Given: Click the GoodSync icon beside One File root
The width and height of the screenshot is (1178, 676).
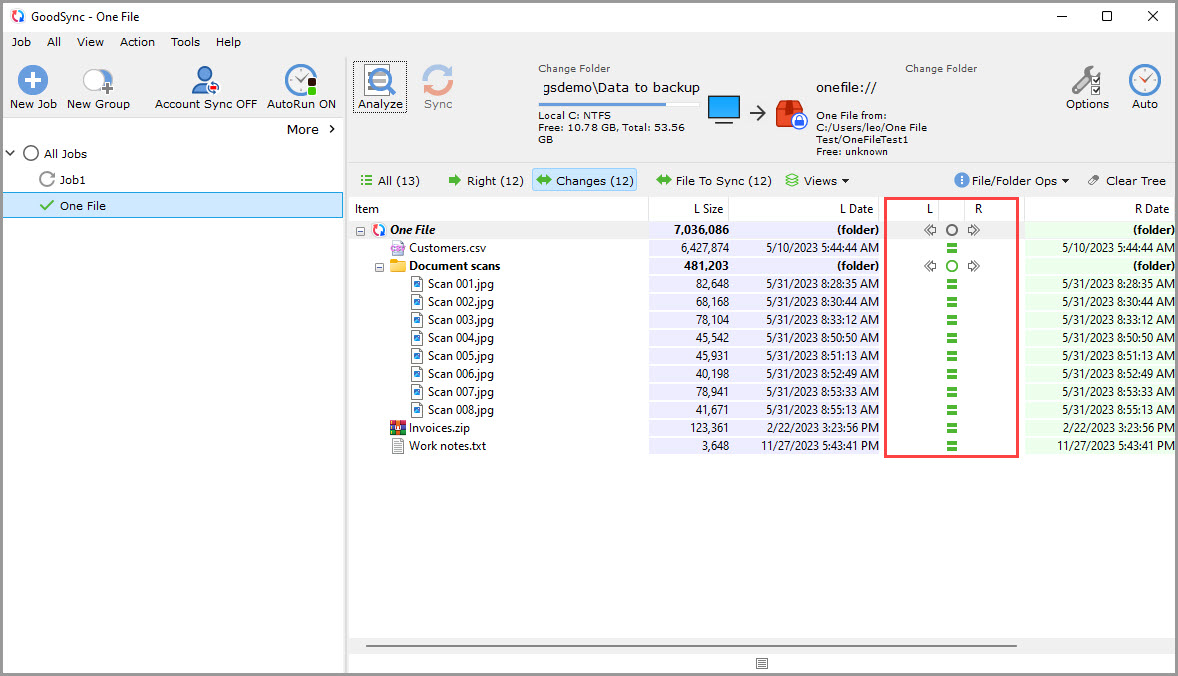Looking at the screenshot, I should pyautogui.click(x=379, y=230).
